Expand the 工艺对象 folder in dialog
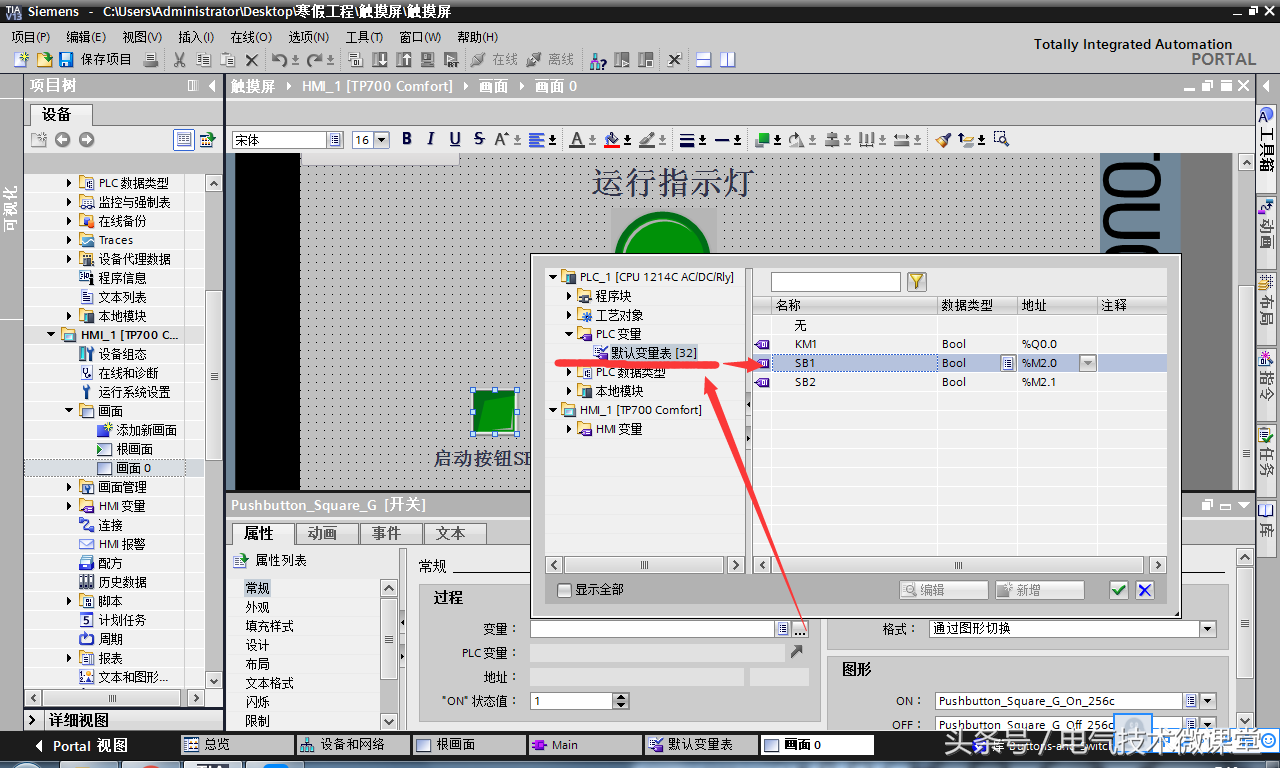1280x768 pixels. [x=569, y=315]
